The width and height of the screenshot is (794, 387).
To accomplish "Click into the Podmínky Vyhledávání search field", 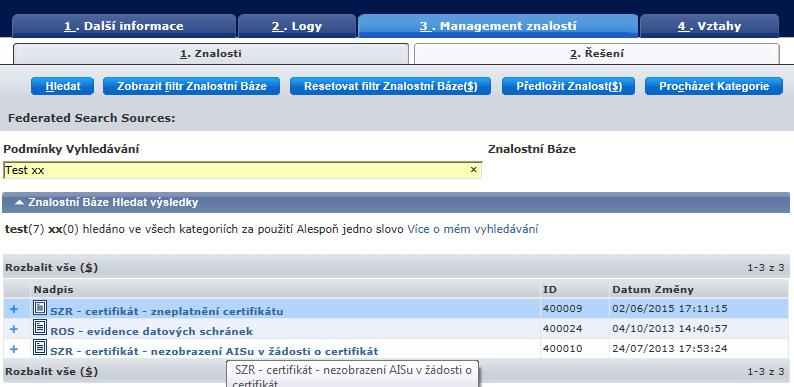I will click(242, 170).
